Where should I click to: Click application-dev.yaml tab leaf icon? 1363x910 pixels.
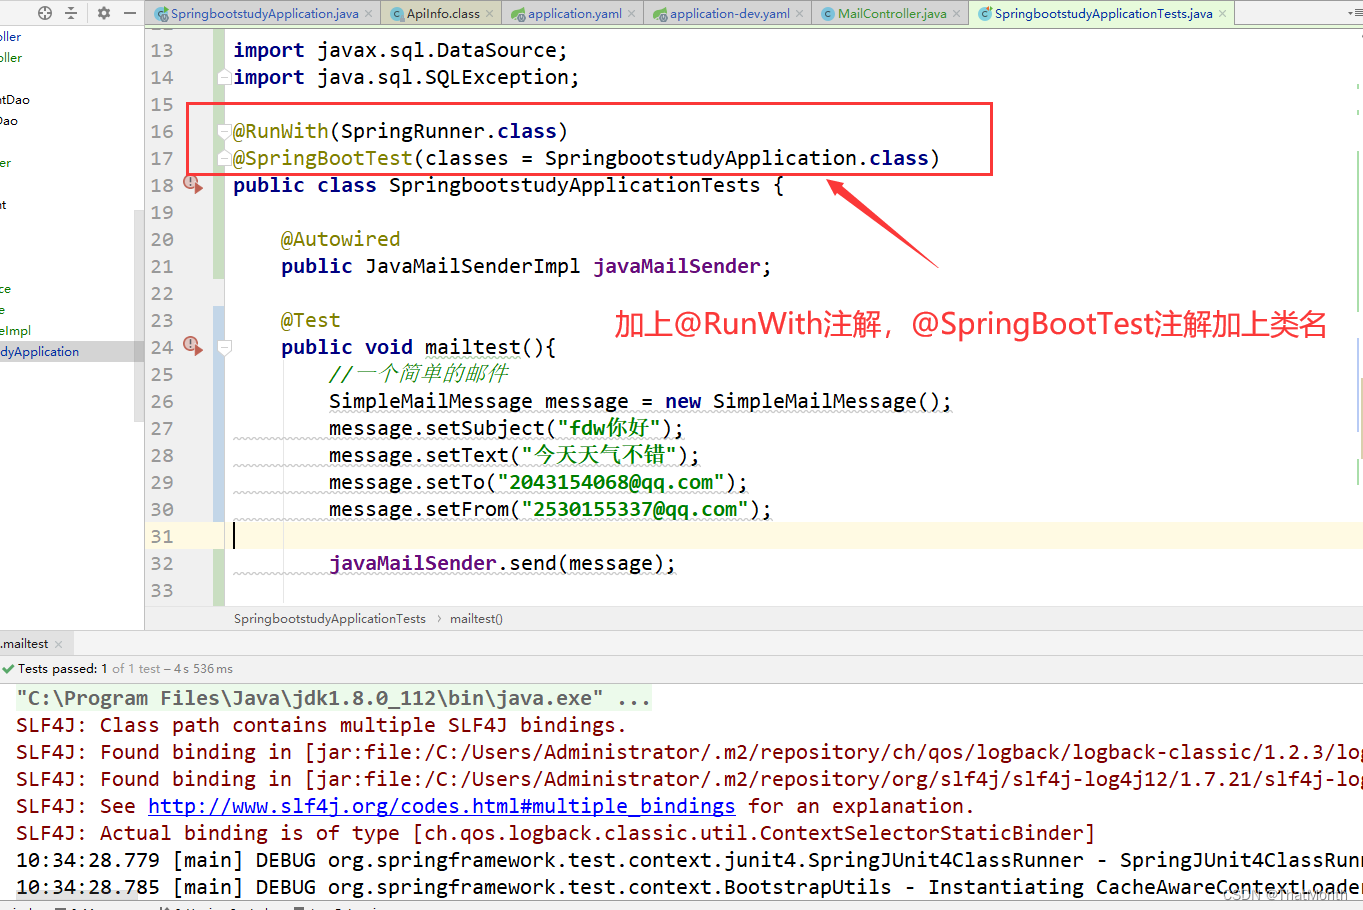tap(660, 14)
